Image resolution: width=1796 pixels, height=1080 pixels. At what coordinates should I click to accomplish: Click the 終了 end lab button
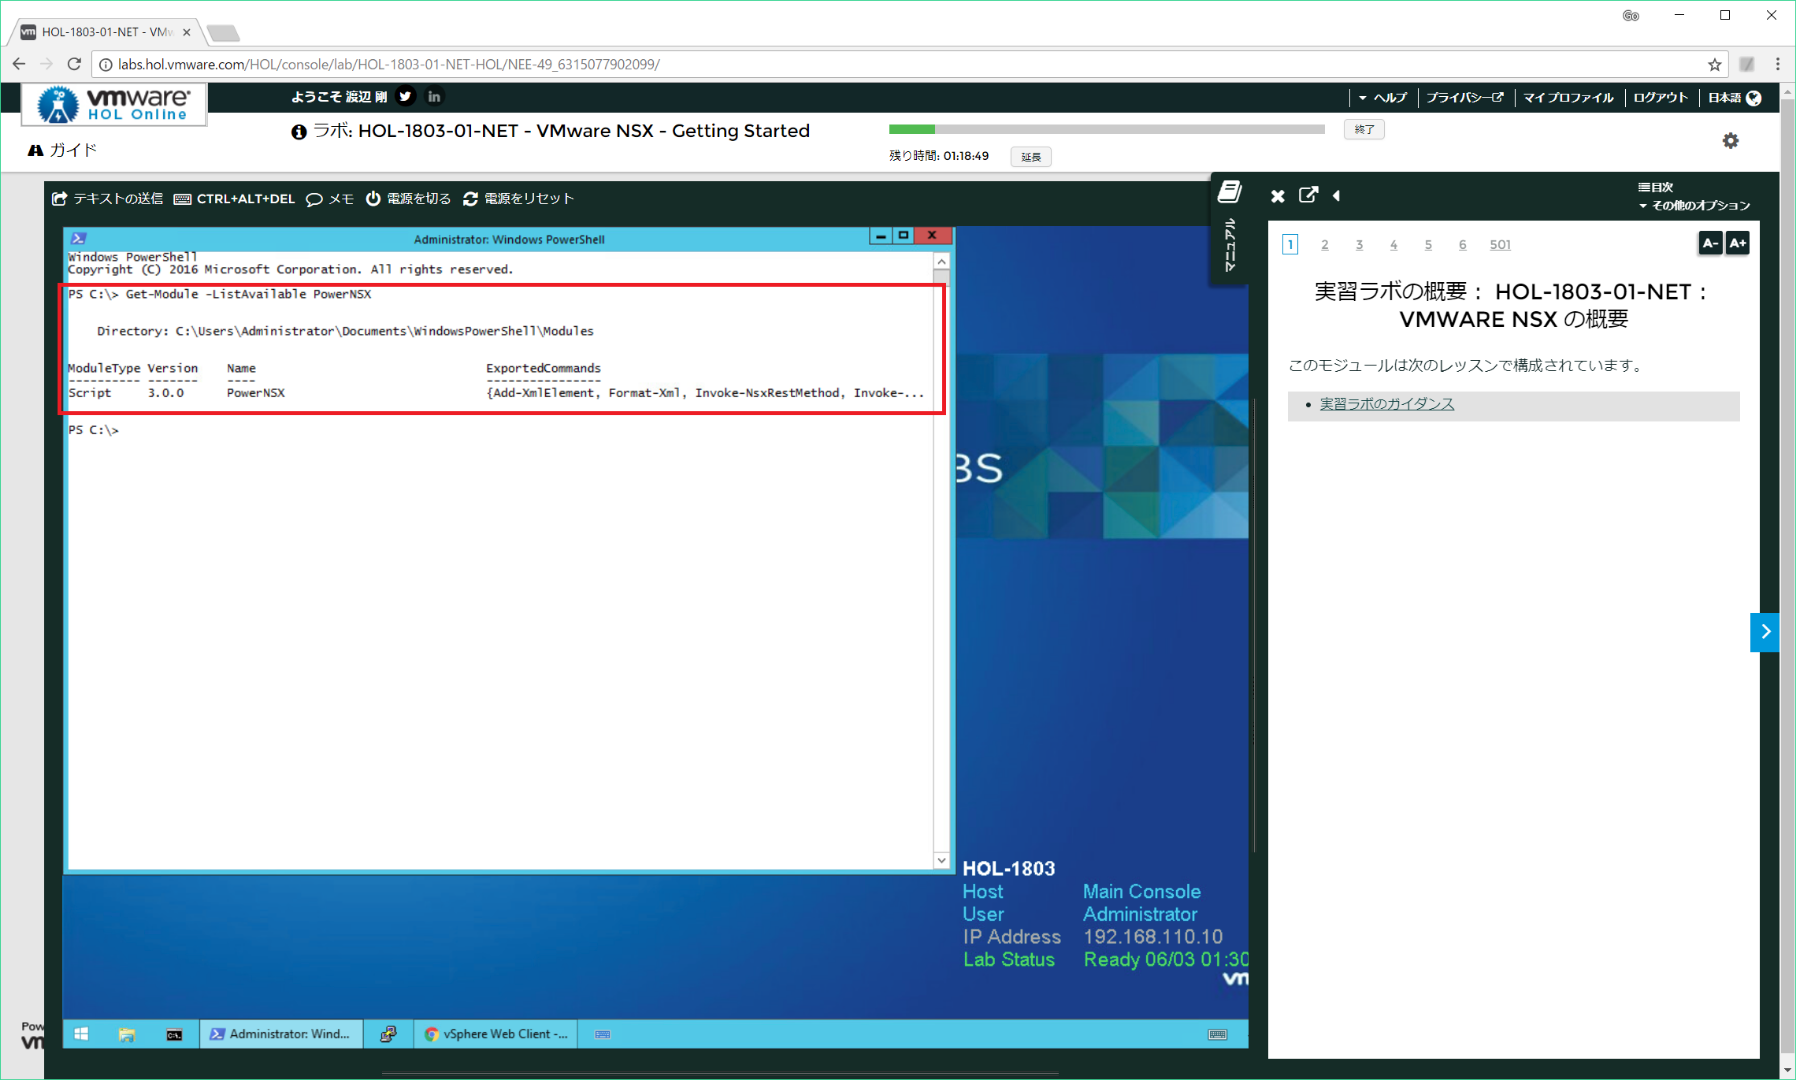(1365, 129)
